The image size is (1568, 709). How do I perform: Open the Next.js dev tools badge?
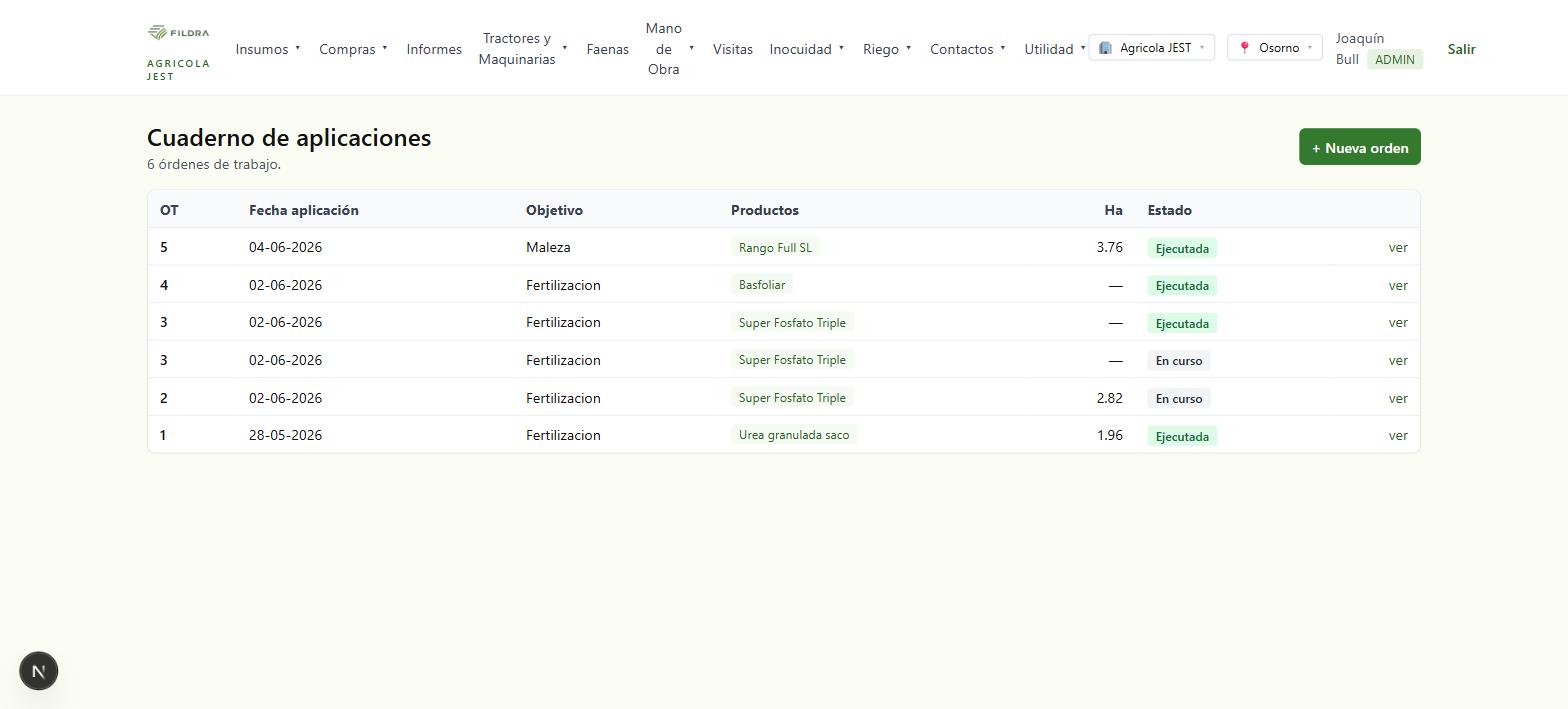39,671
